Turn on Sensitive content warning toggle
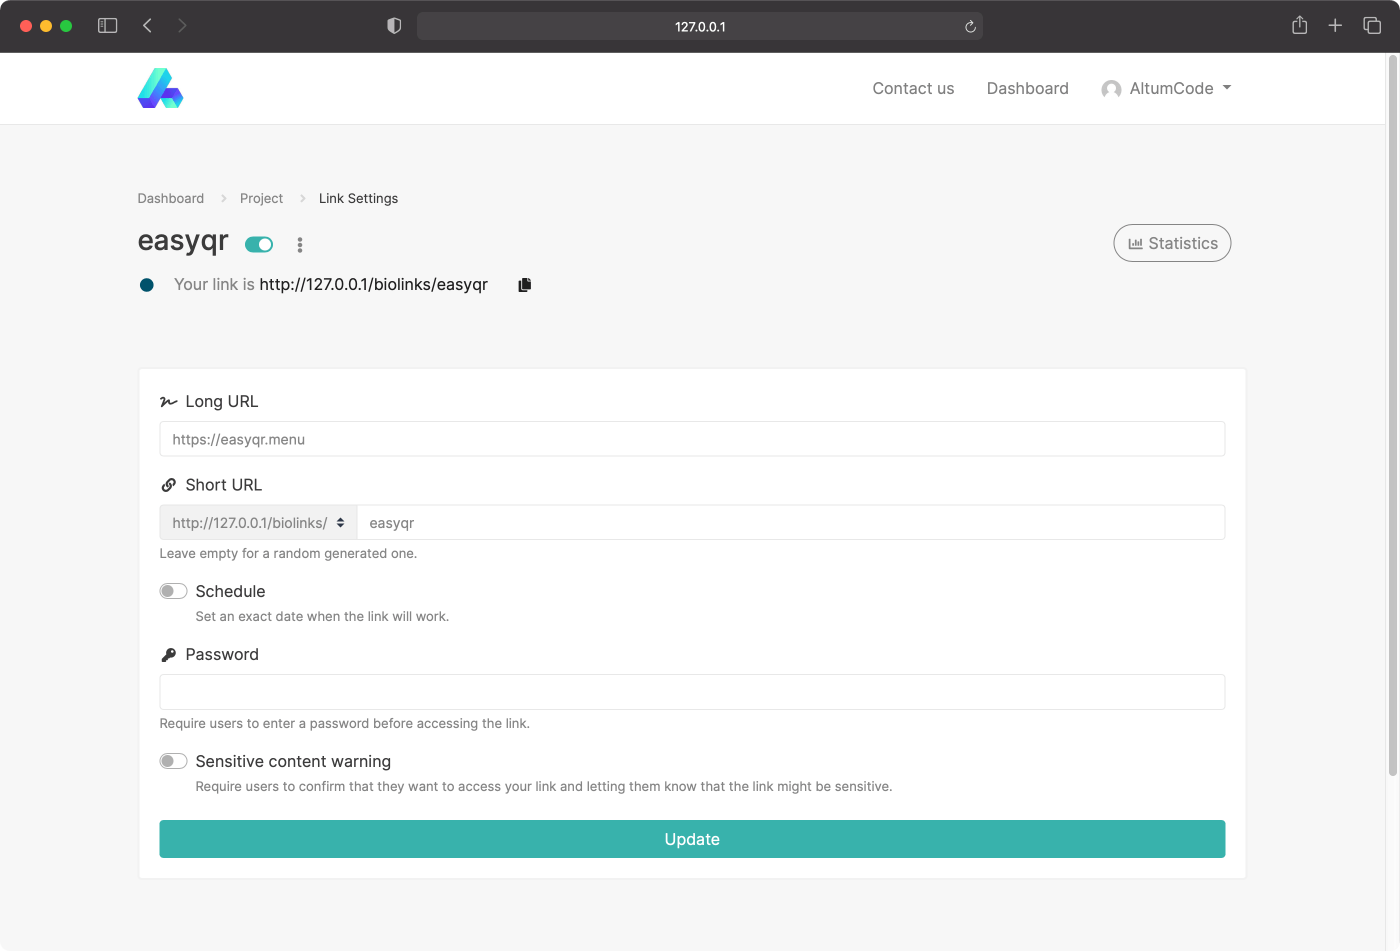1400x951 pixels. (173, 761)
